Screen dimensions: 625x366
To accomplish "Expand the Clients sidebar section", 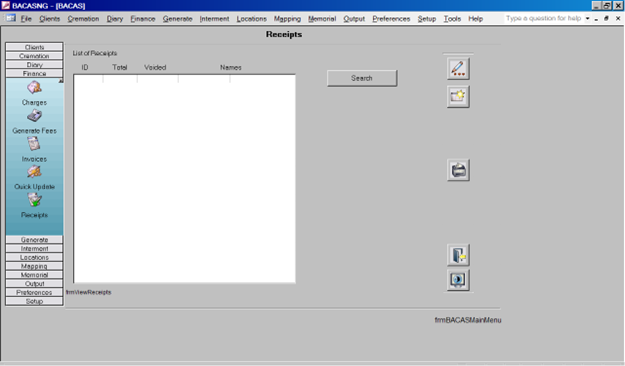I will coord(34,47).
